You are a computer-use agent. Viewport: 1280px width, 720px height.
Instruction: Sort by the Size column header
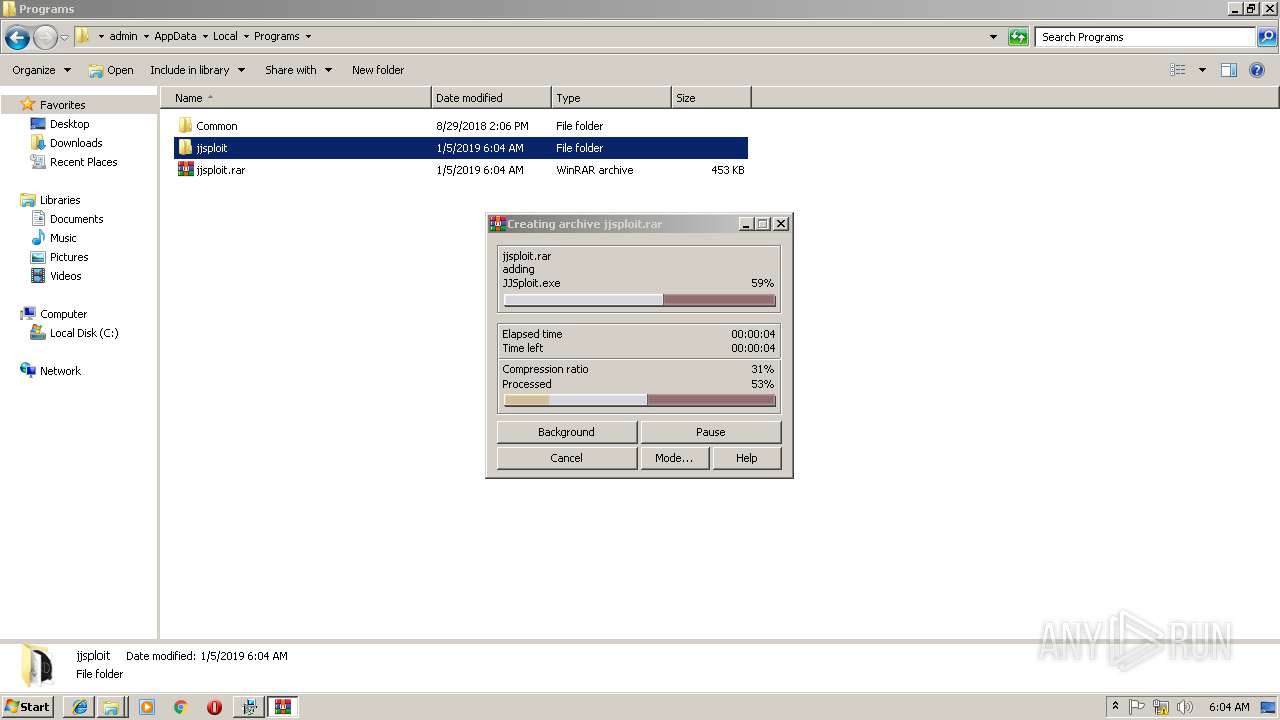(x=711, y=98)
